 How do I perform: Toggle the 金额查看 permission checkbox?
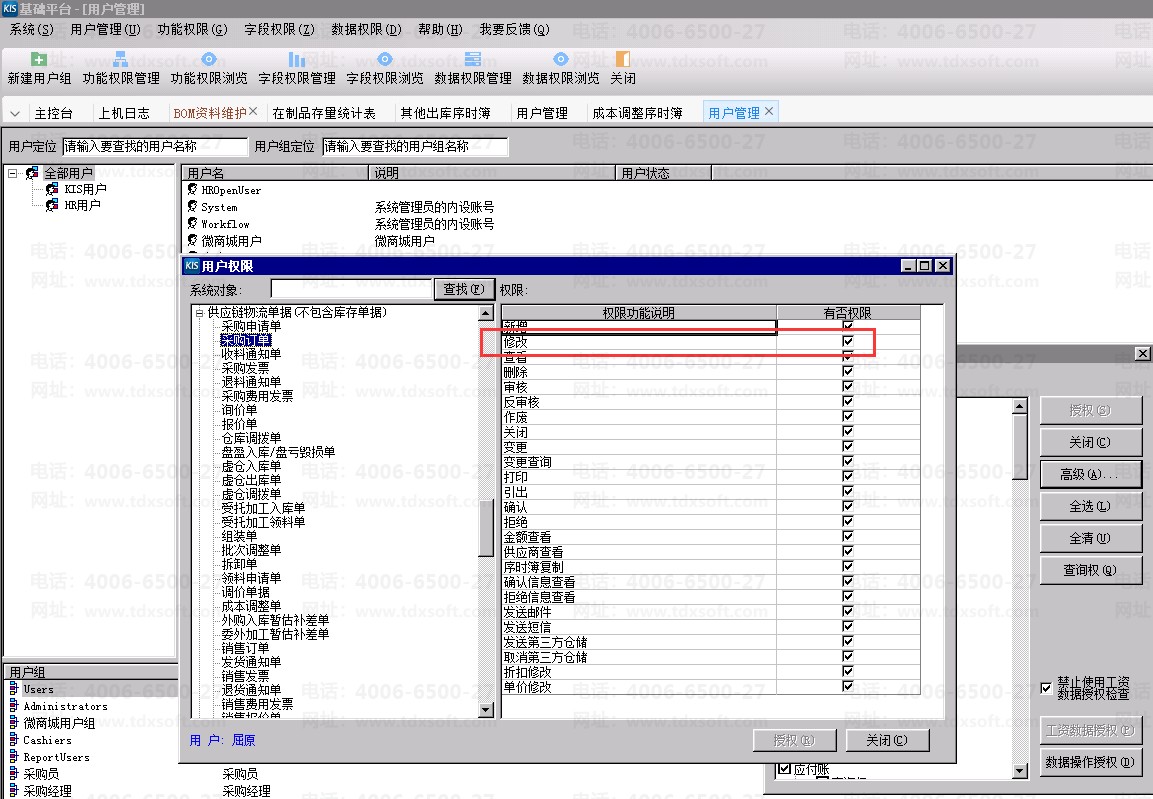[848, 536]
